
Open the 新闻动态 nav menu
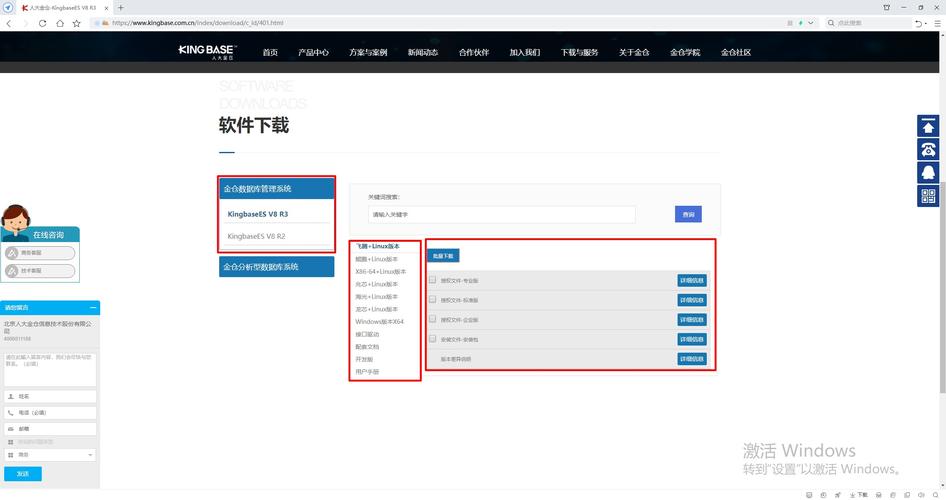point(422,52)
